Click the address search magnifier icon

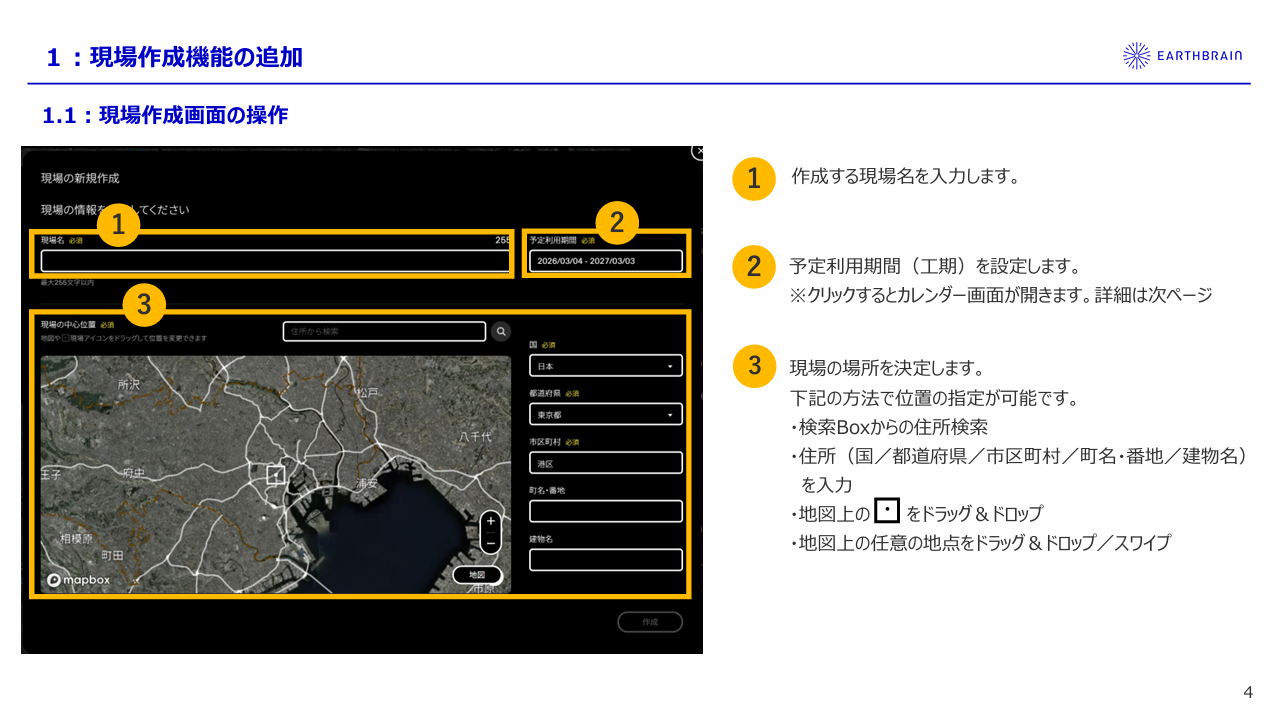click(x=501, y=331)
